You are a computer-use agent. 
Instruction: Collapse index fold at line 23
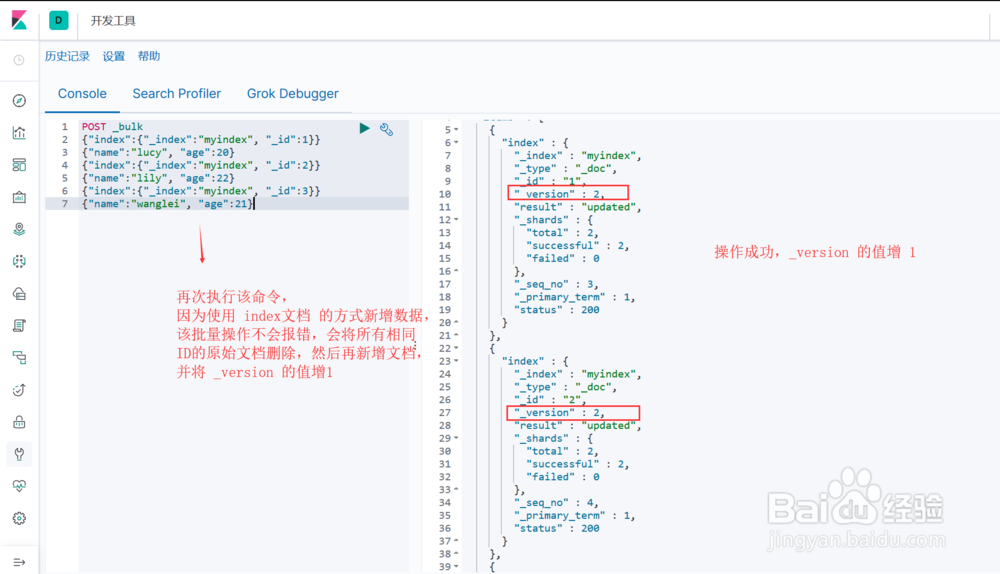[x=456, y=361]
